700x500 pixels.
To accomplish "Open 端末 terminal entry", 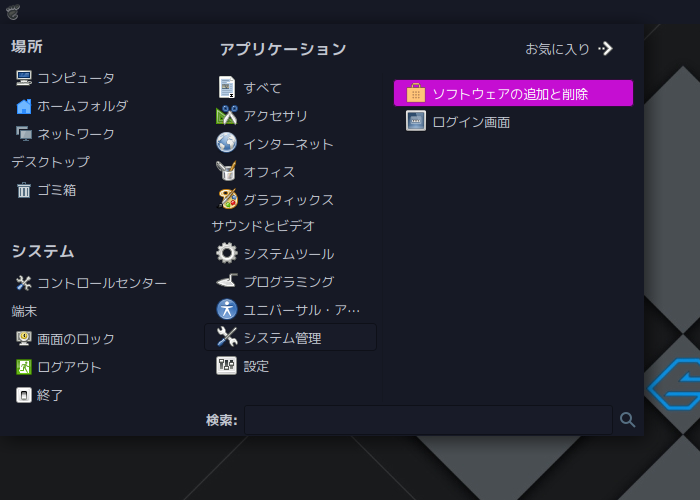I will click(24, 311).
